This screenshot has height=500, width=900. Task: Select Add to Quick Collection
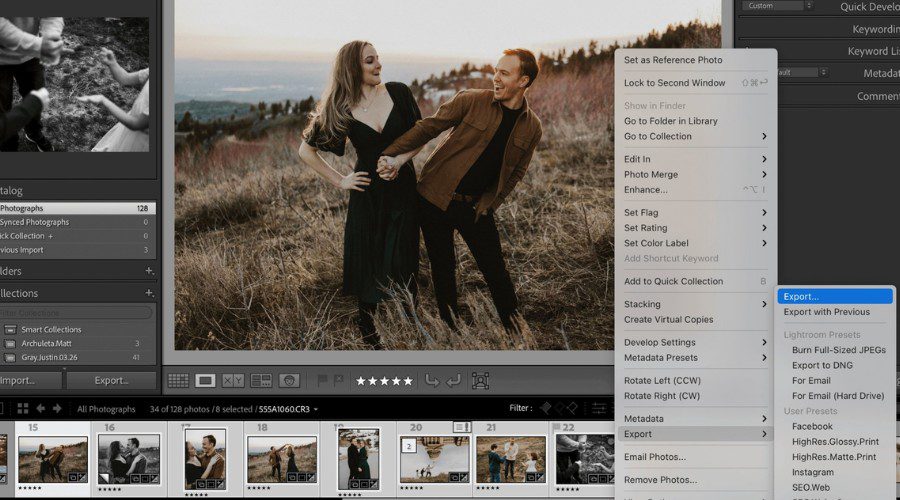point(696,281)
